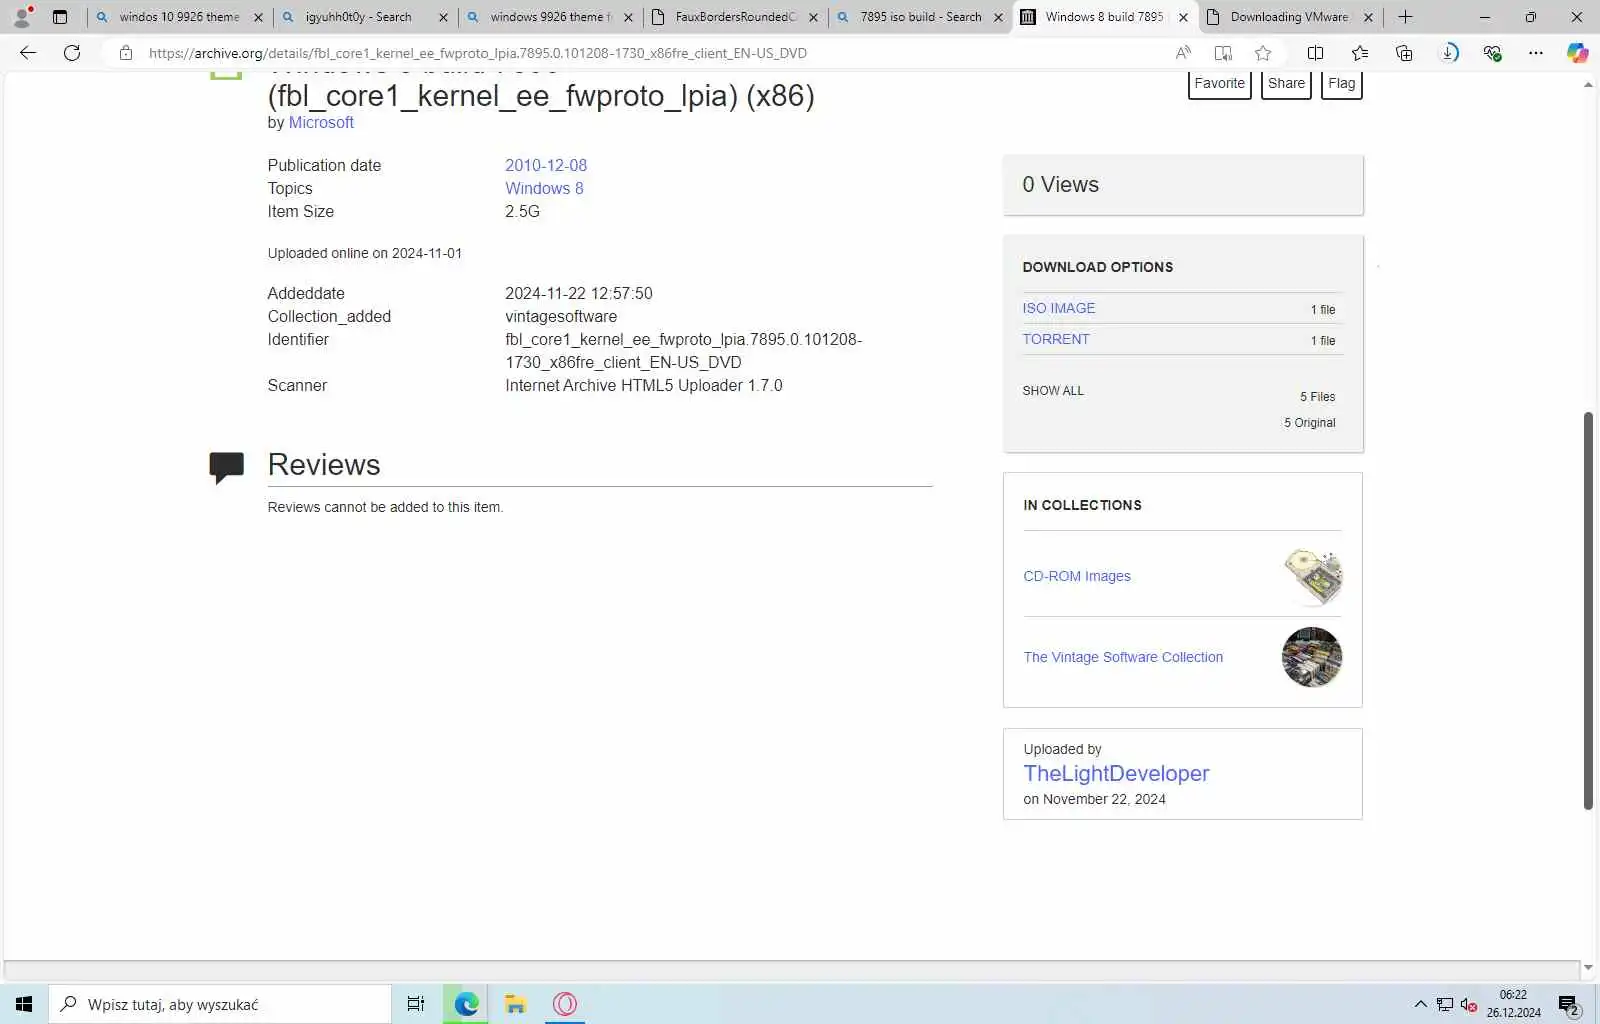Click the '2.5G' item size value

point(522,211)
